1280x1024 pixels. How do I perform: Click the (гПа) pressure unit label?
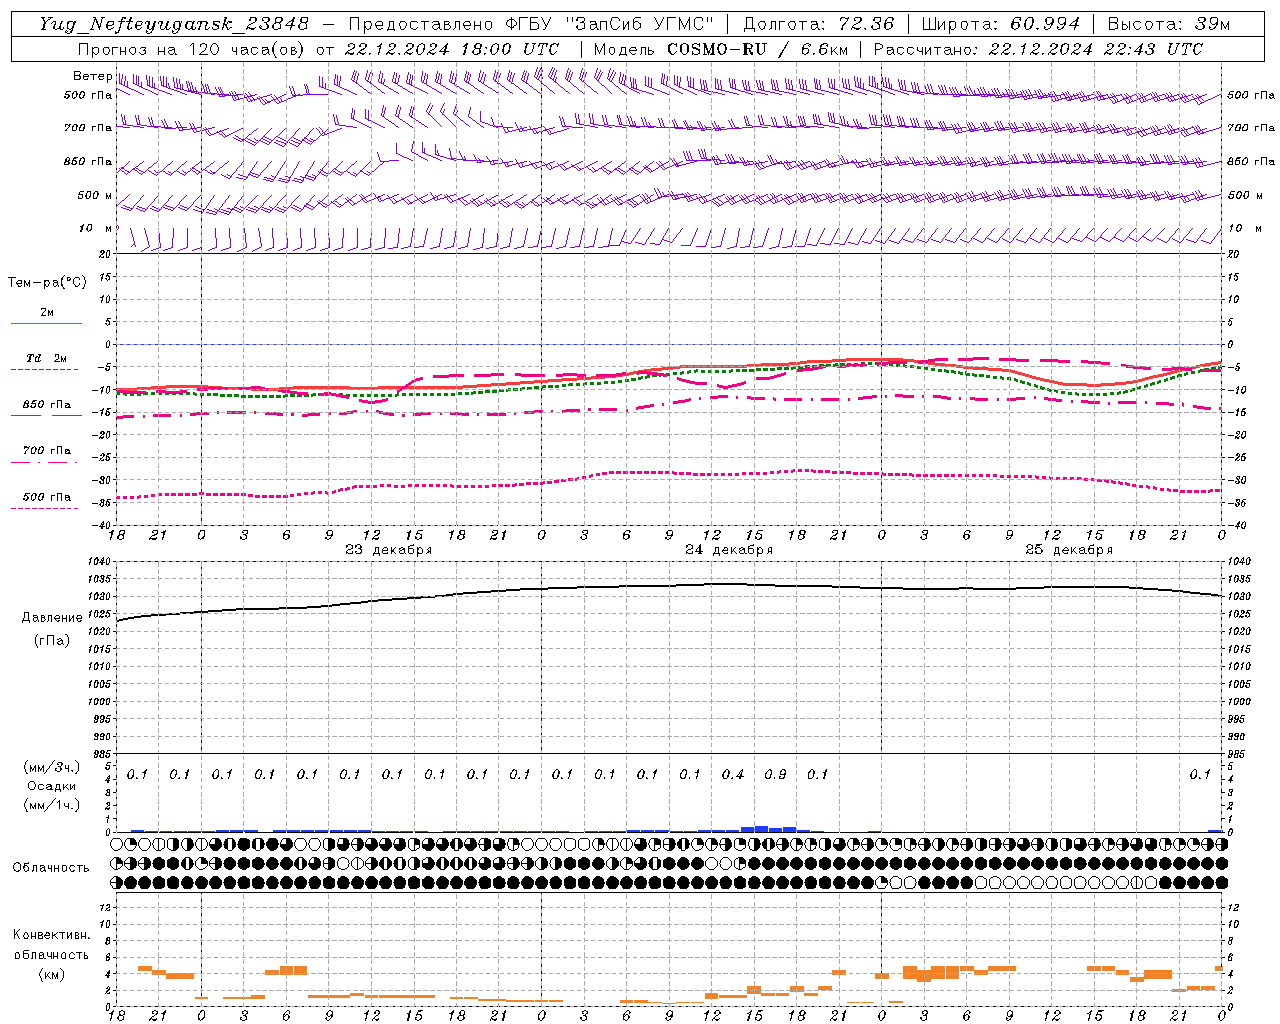click(x=52, y=641)
